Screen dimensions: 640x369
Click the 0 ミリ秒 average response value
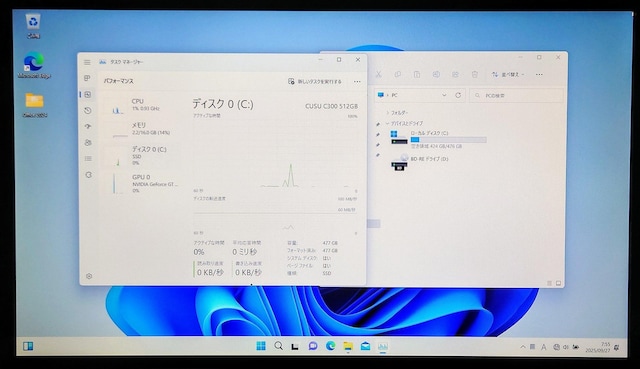click(x=244, y=252)
